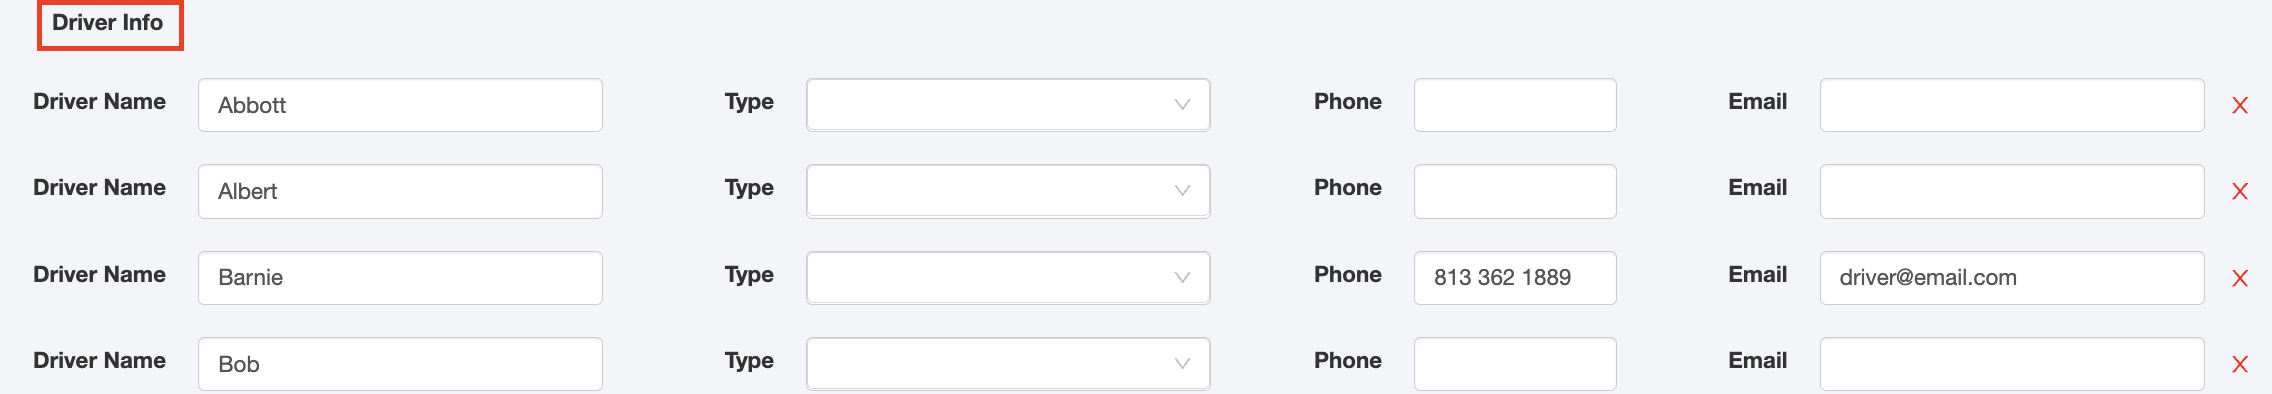
Task: Edit the Abbott driver name field
Action: (400, 105)
